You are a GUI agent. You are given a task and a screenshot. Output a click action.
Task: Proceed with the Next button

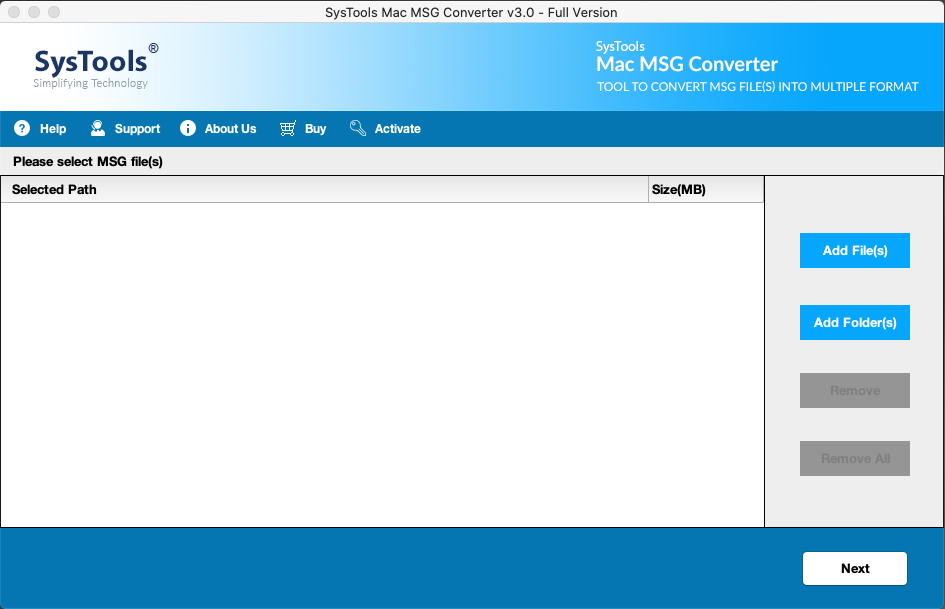(855, 569)
